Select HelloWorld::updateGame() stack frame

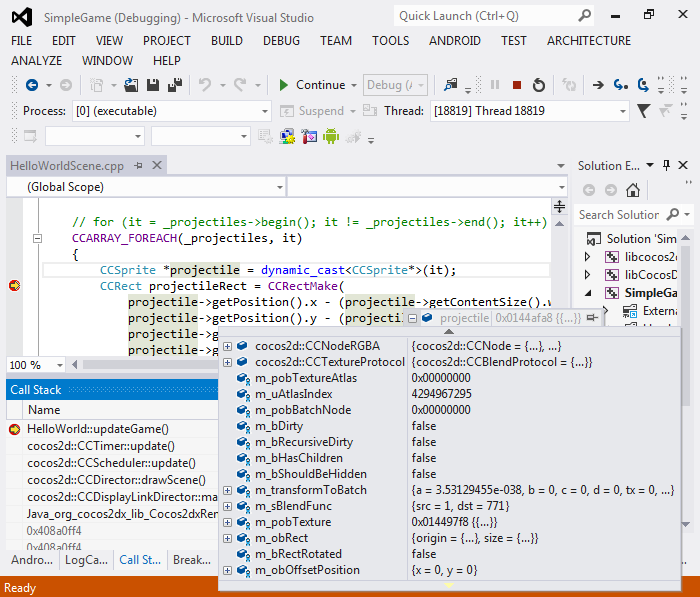tap(98, 429)
